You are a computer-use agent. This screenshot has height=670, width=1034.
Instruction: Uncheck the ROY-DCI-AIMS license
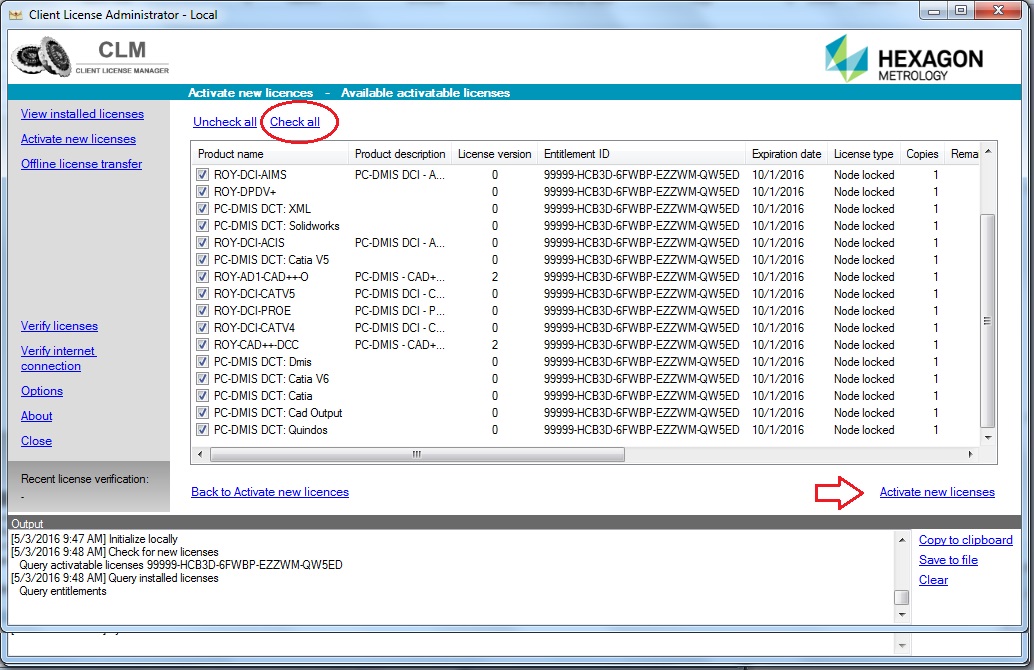(x=203, y=175)
